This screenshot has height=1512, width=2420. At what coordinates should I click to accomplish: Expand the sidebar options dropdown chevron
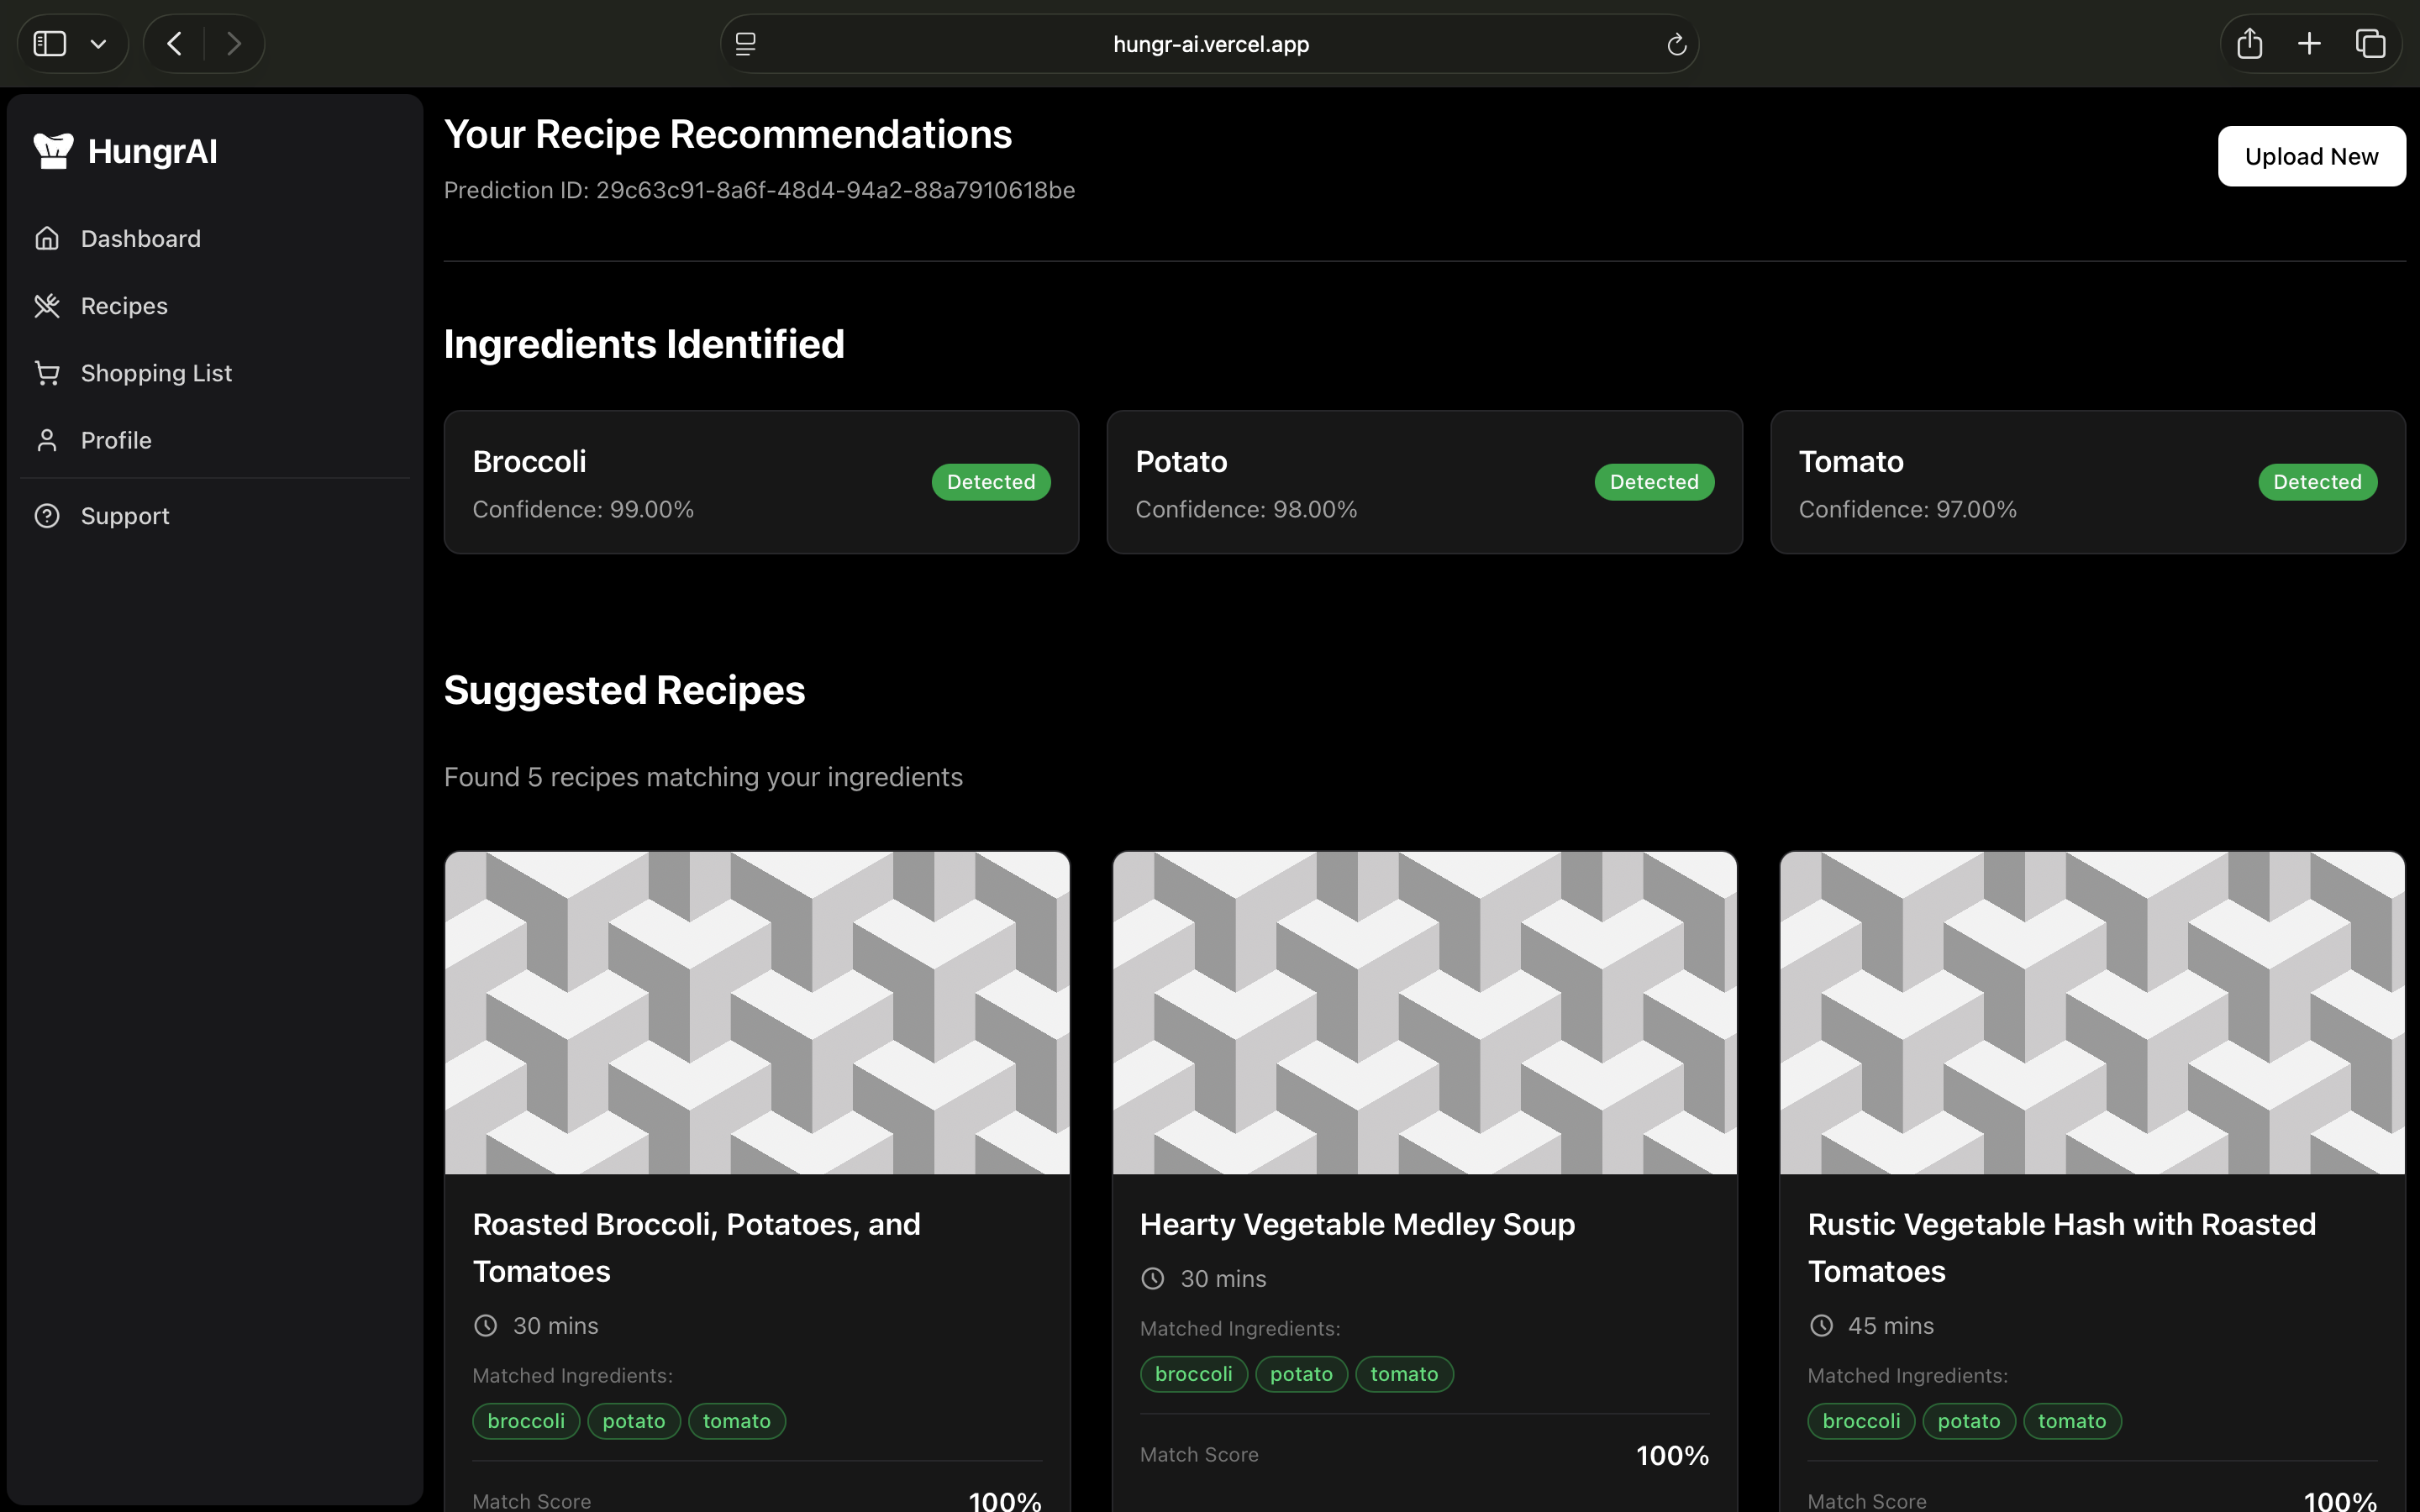click(x=98, y=44)
